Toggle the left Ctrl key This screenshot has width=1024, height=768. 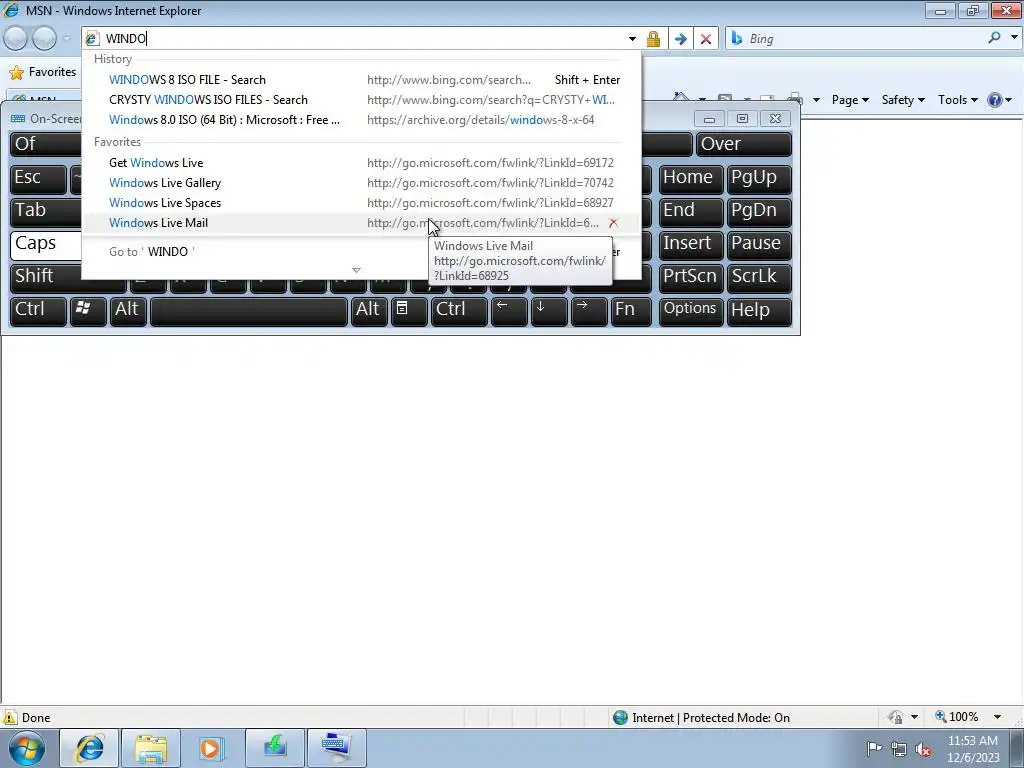point(38,310)
